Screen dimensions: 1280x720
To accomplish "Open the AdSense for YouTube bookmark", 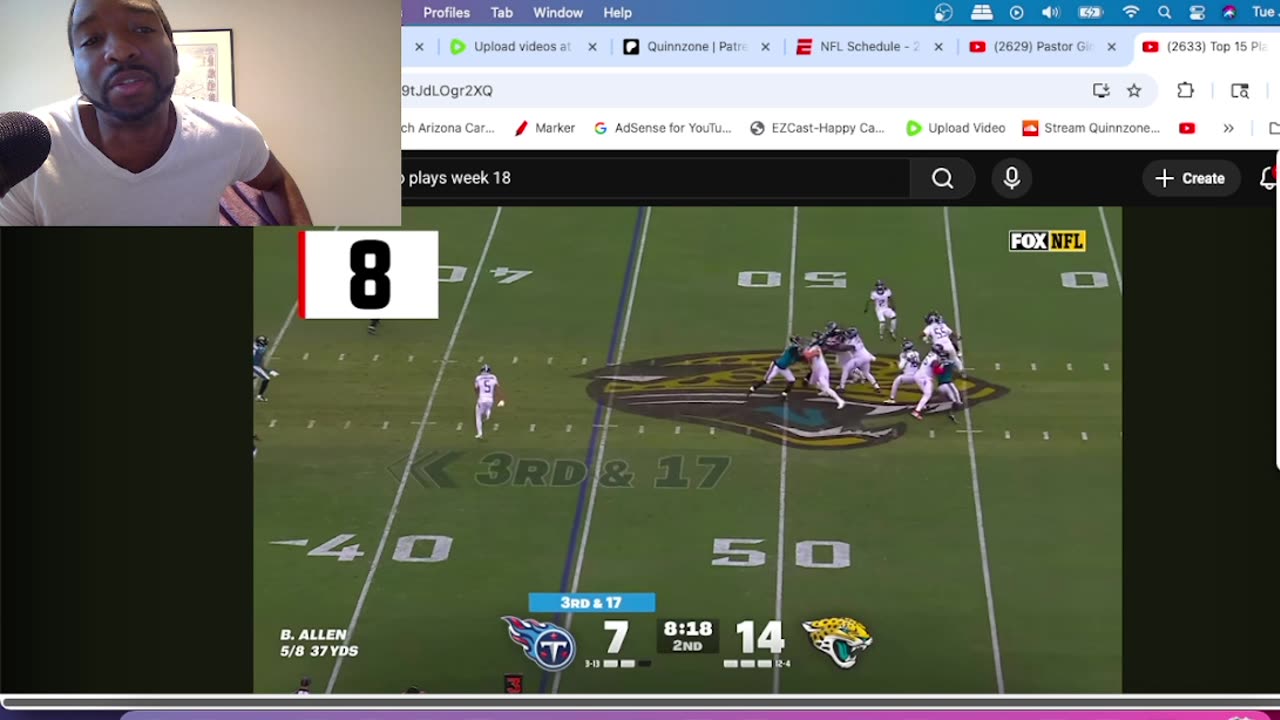I will 662,128.
